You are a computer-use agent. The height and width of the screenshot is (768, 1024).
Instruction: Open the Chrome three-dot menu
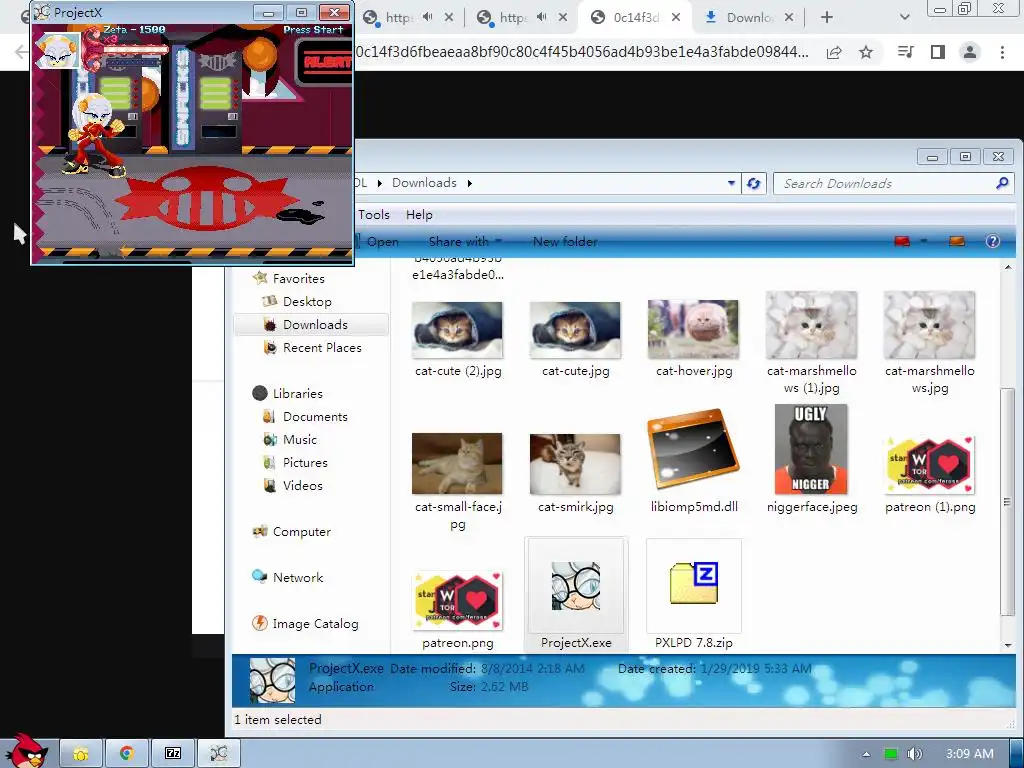click(x=1002, y=52)
